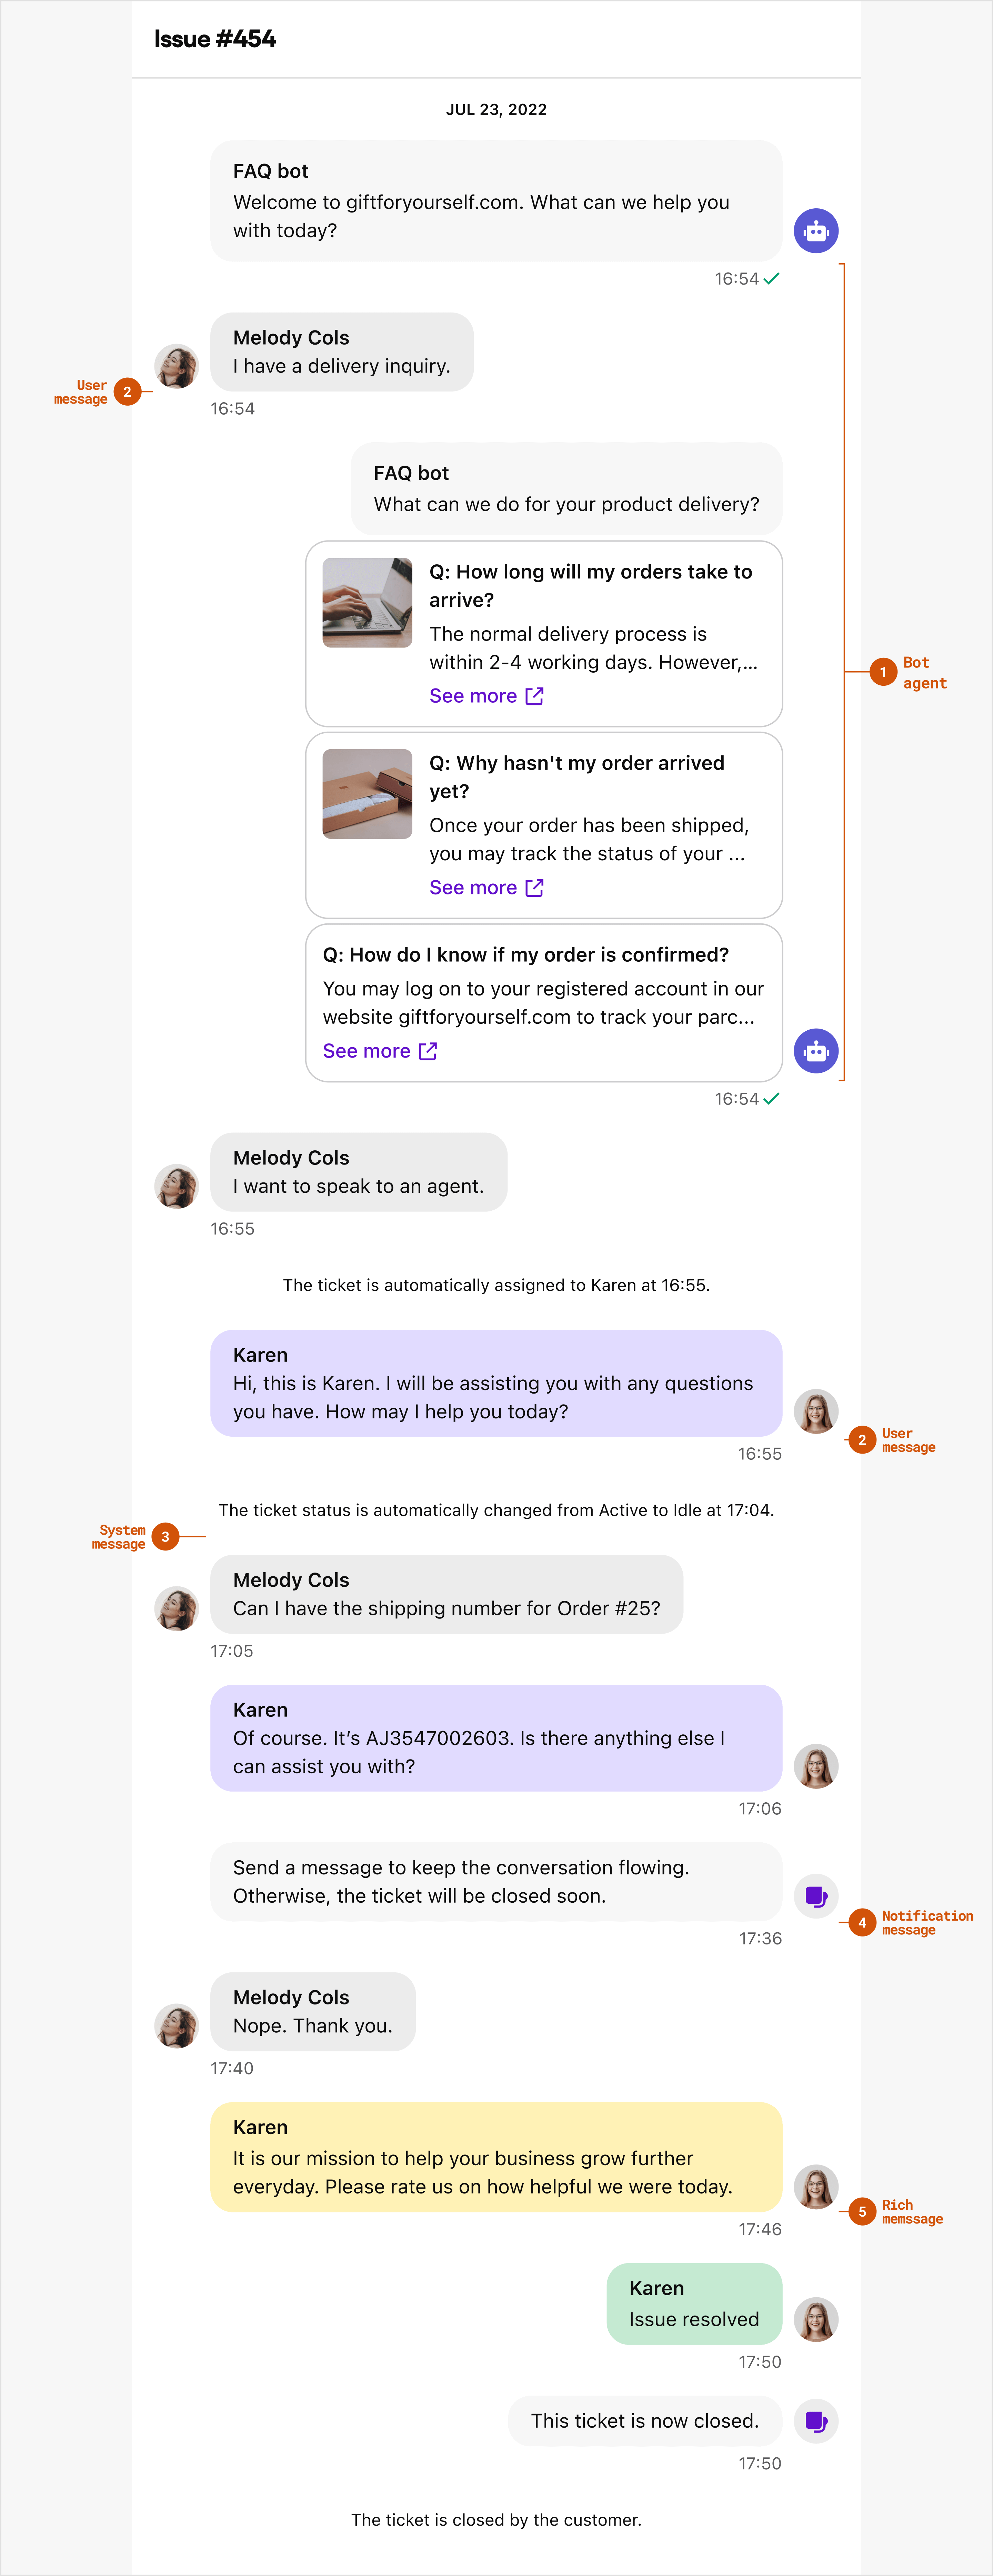Click the bot avatar beside the order-confirmed FAQ card

click(x=816, y=1051)
